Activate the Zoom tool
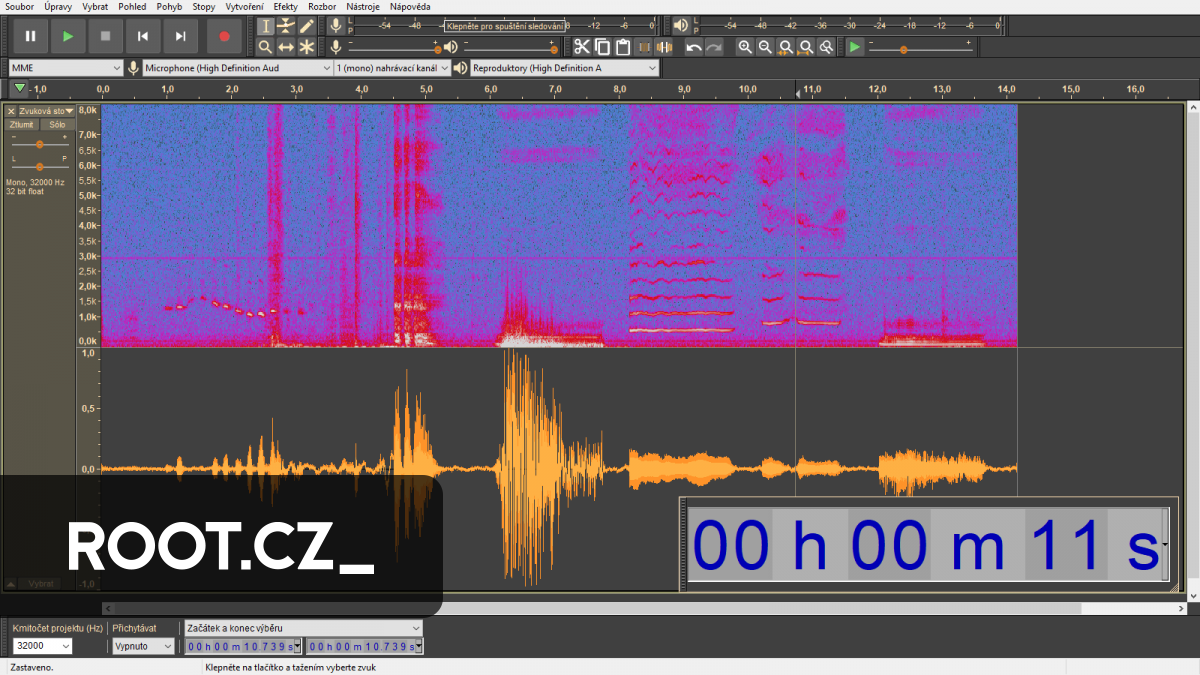1200x675 pixels. pyautogui.click(x=267, y=47)
